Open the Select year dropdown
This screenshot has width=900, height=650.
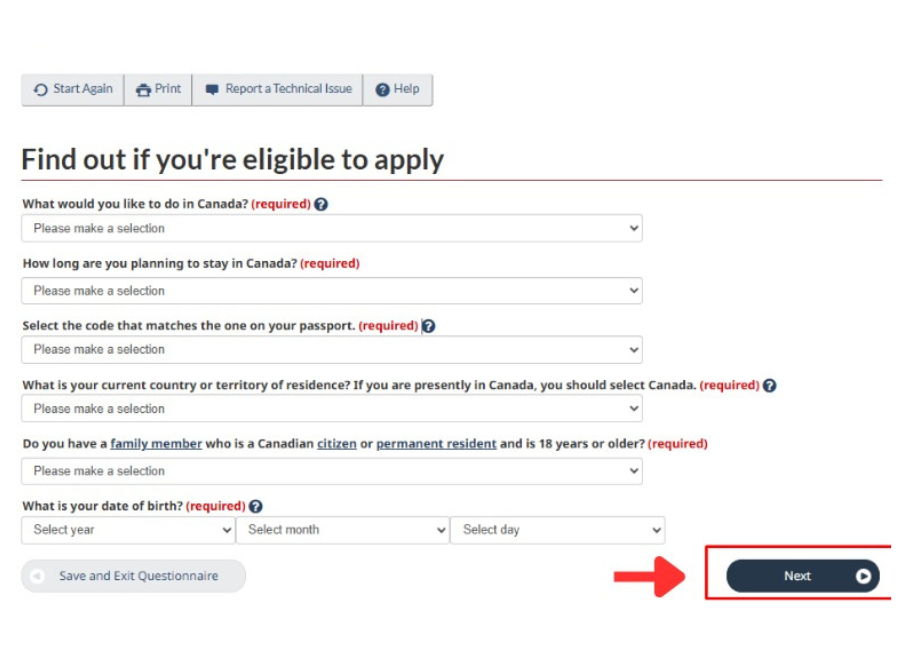coord(128,530)
